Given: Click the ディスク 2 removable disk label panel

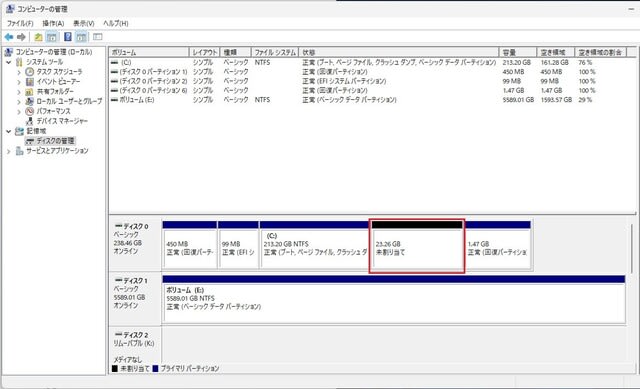Looking at the screenshot, I should [135, 345].
